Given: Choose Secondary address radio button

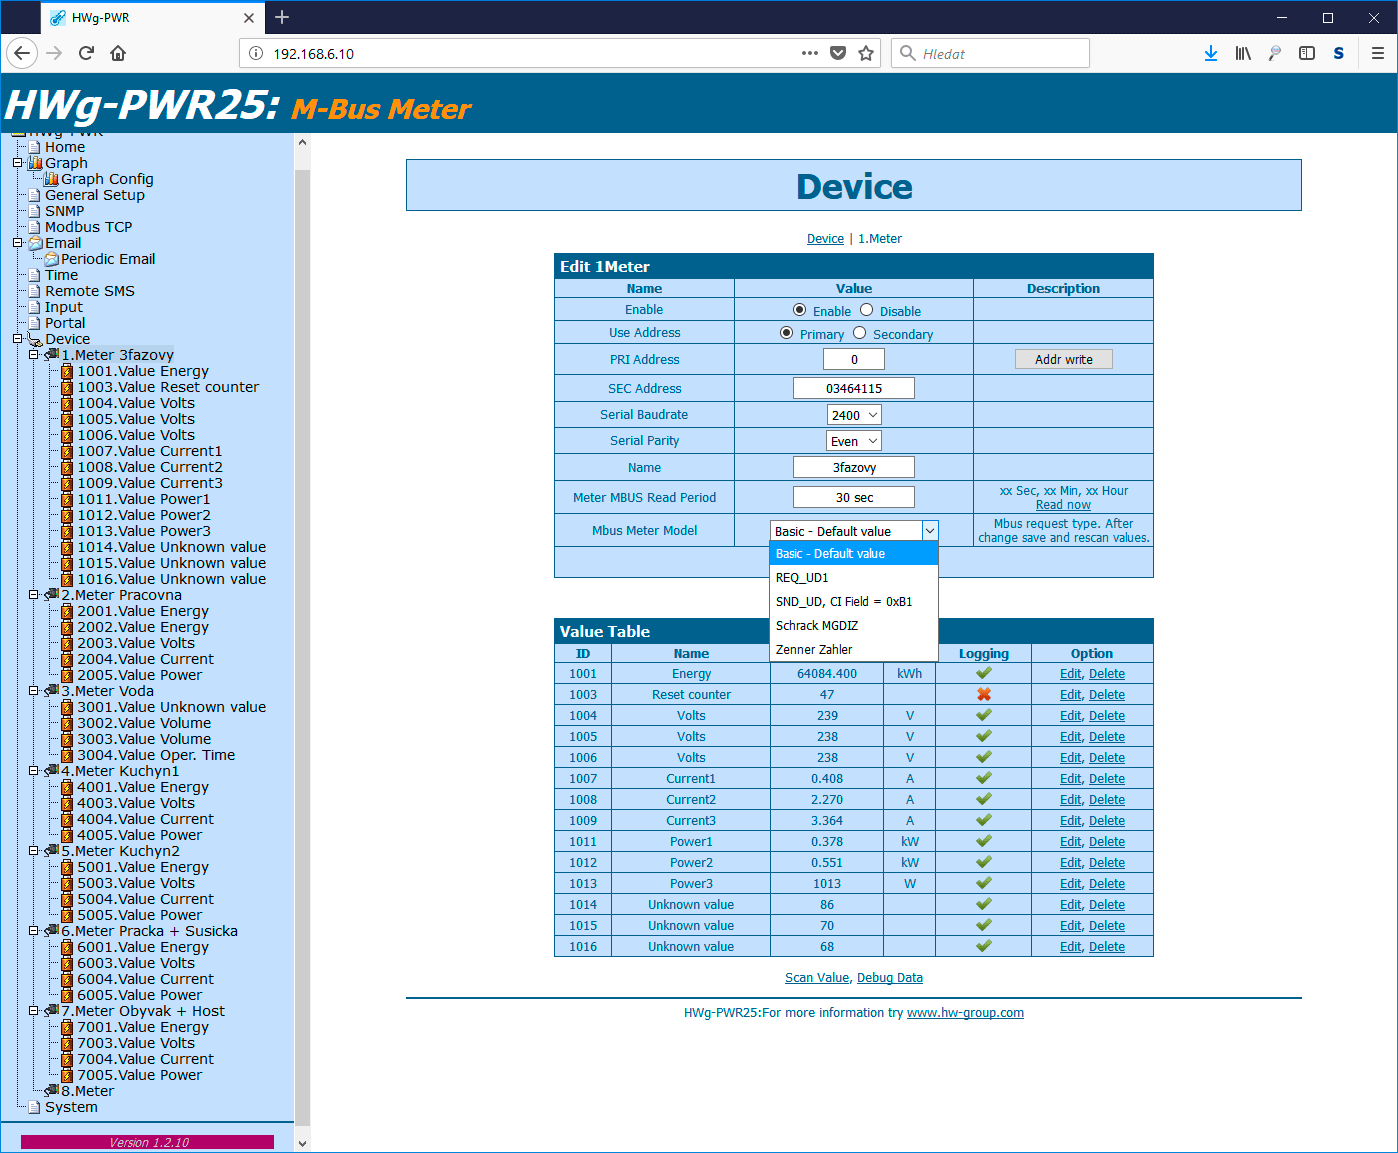Looking at the screenshot, I should (x=859, y=333).
